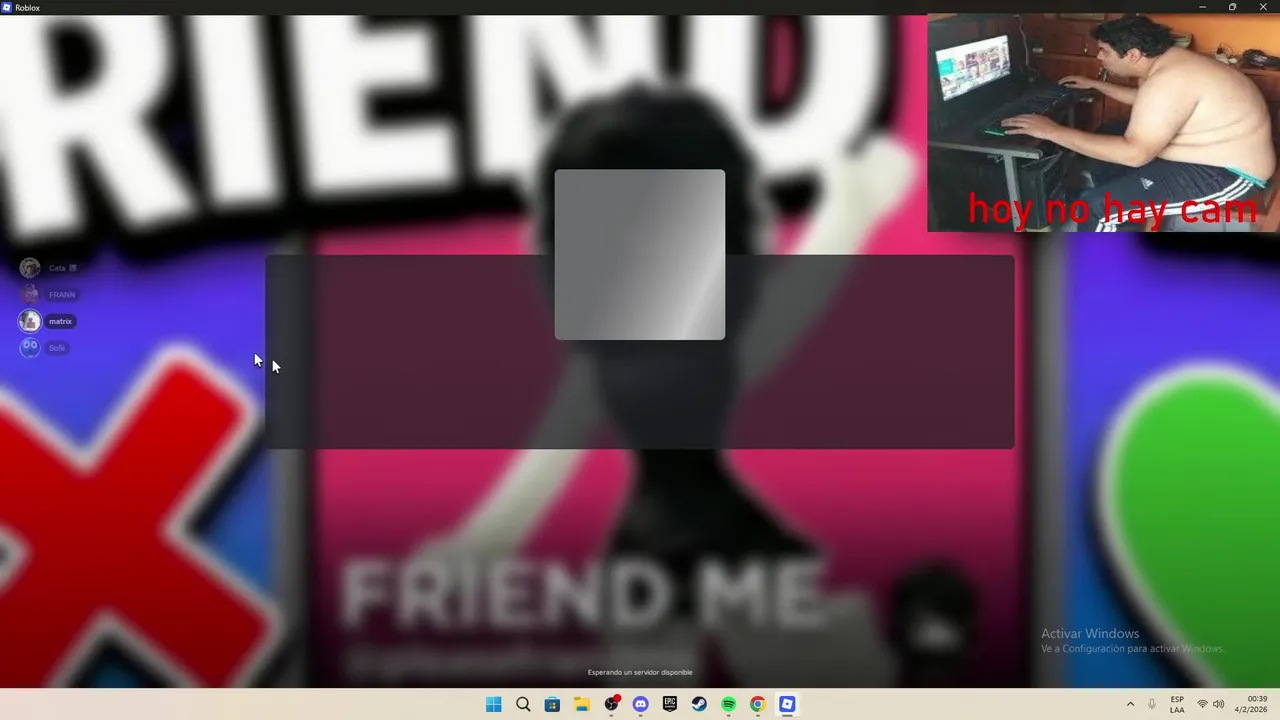Open Steam from the taskbar
This screenshot has width=1280, height=720.
[699, 704]
